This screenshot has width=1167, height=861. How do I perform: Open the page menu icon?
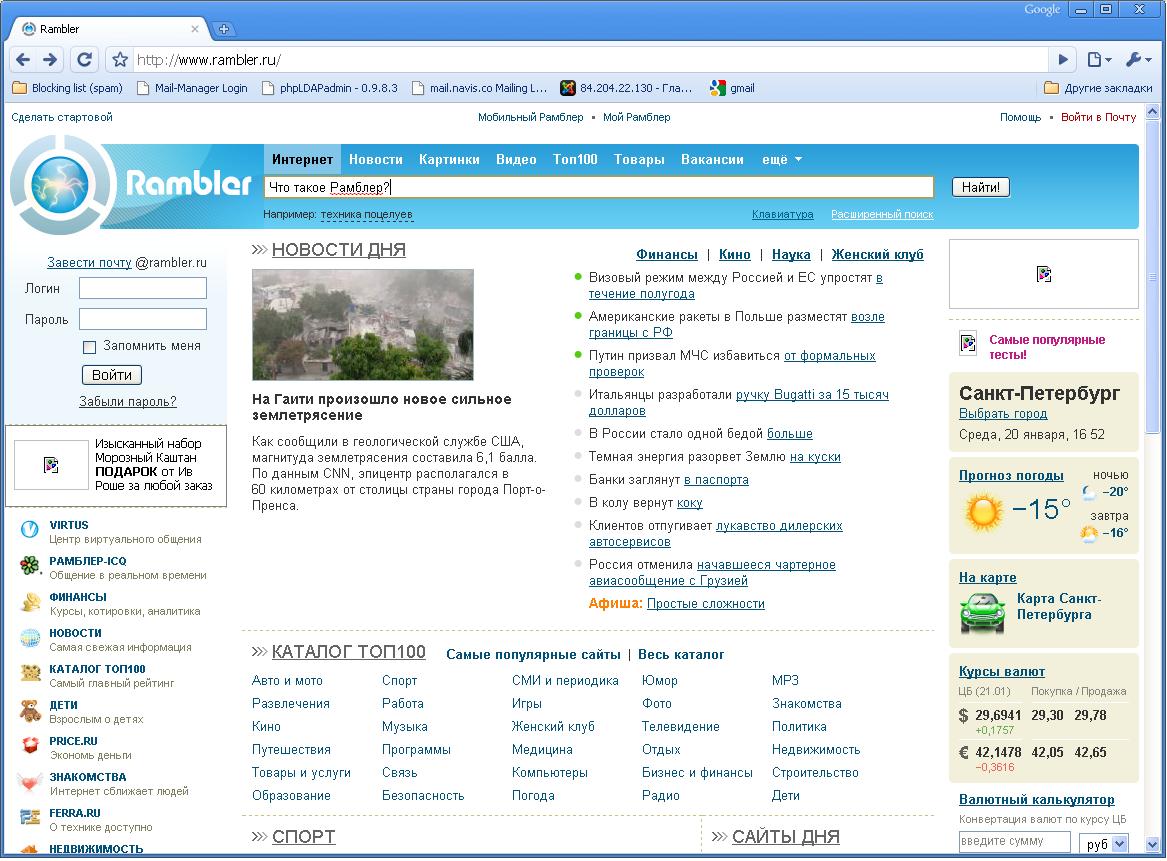click(x=1099, y=60)
